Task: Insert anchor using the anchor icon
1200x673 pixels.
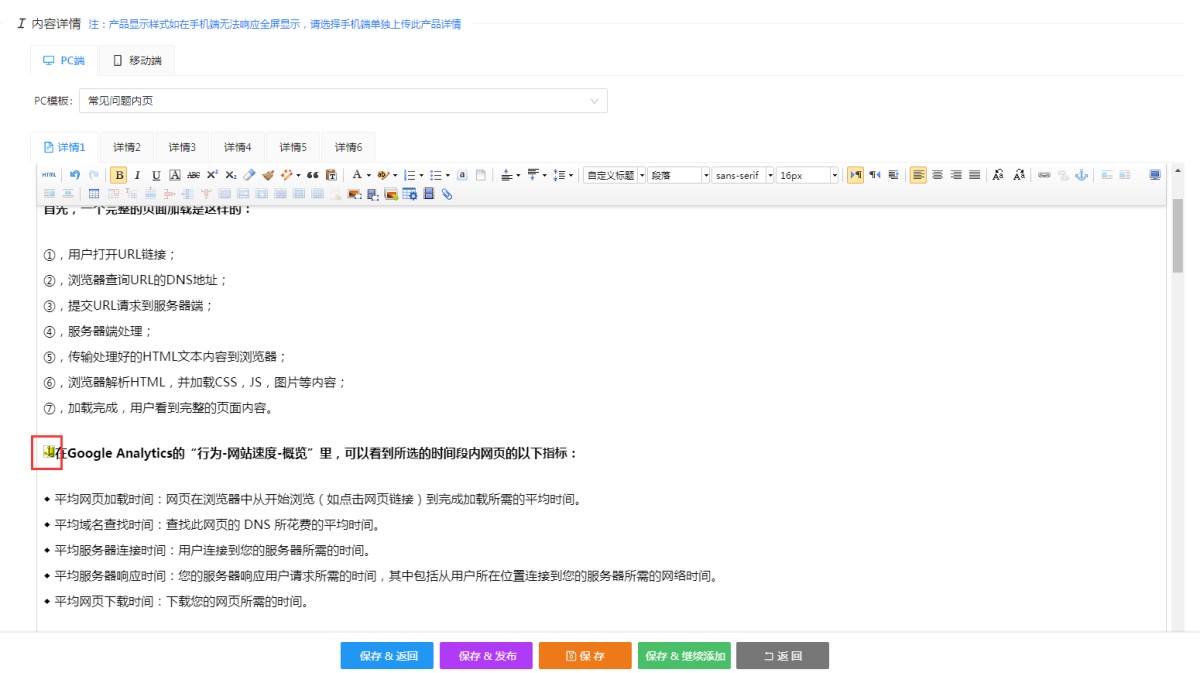Action: pos(1080,175)
